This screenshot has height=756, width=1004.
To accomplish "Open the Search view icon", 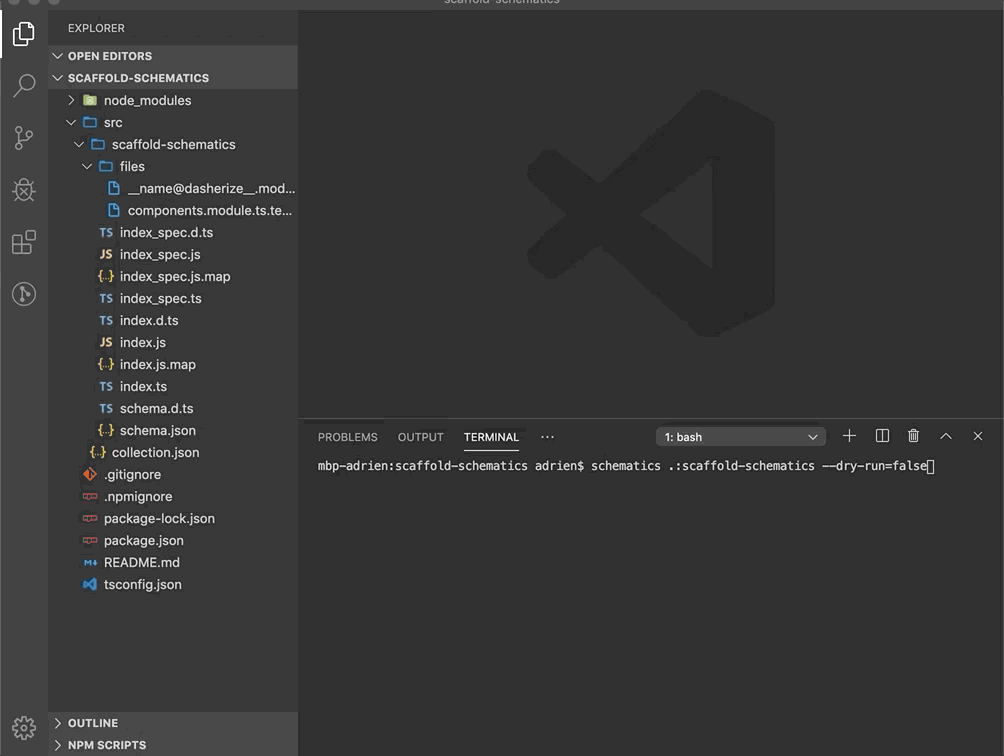I will [x=24, y=85].
